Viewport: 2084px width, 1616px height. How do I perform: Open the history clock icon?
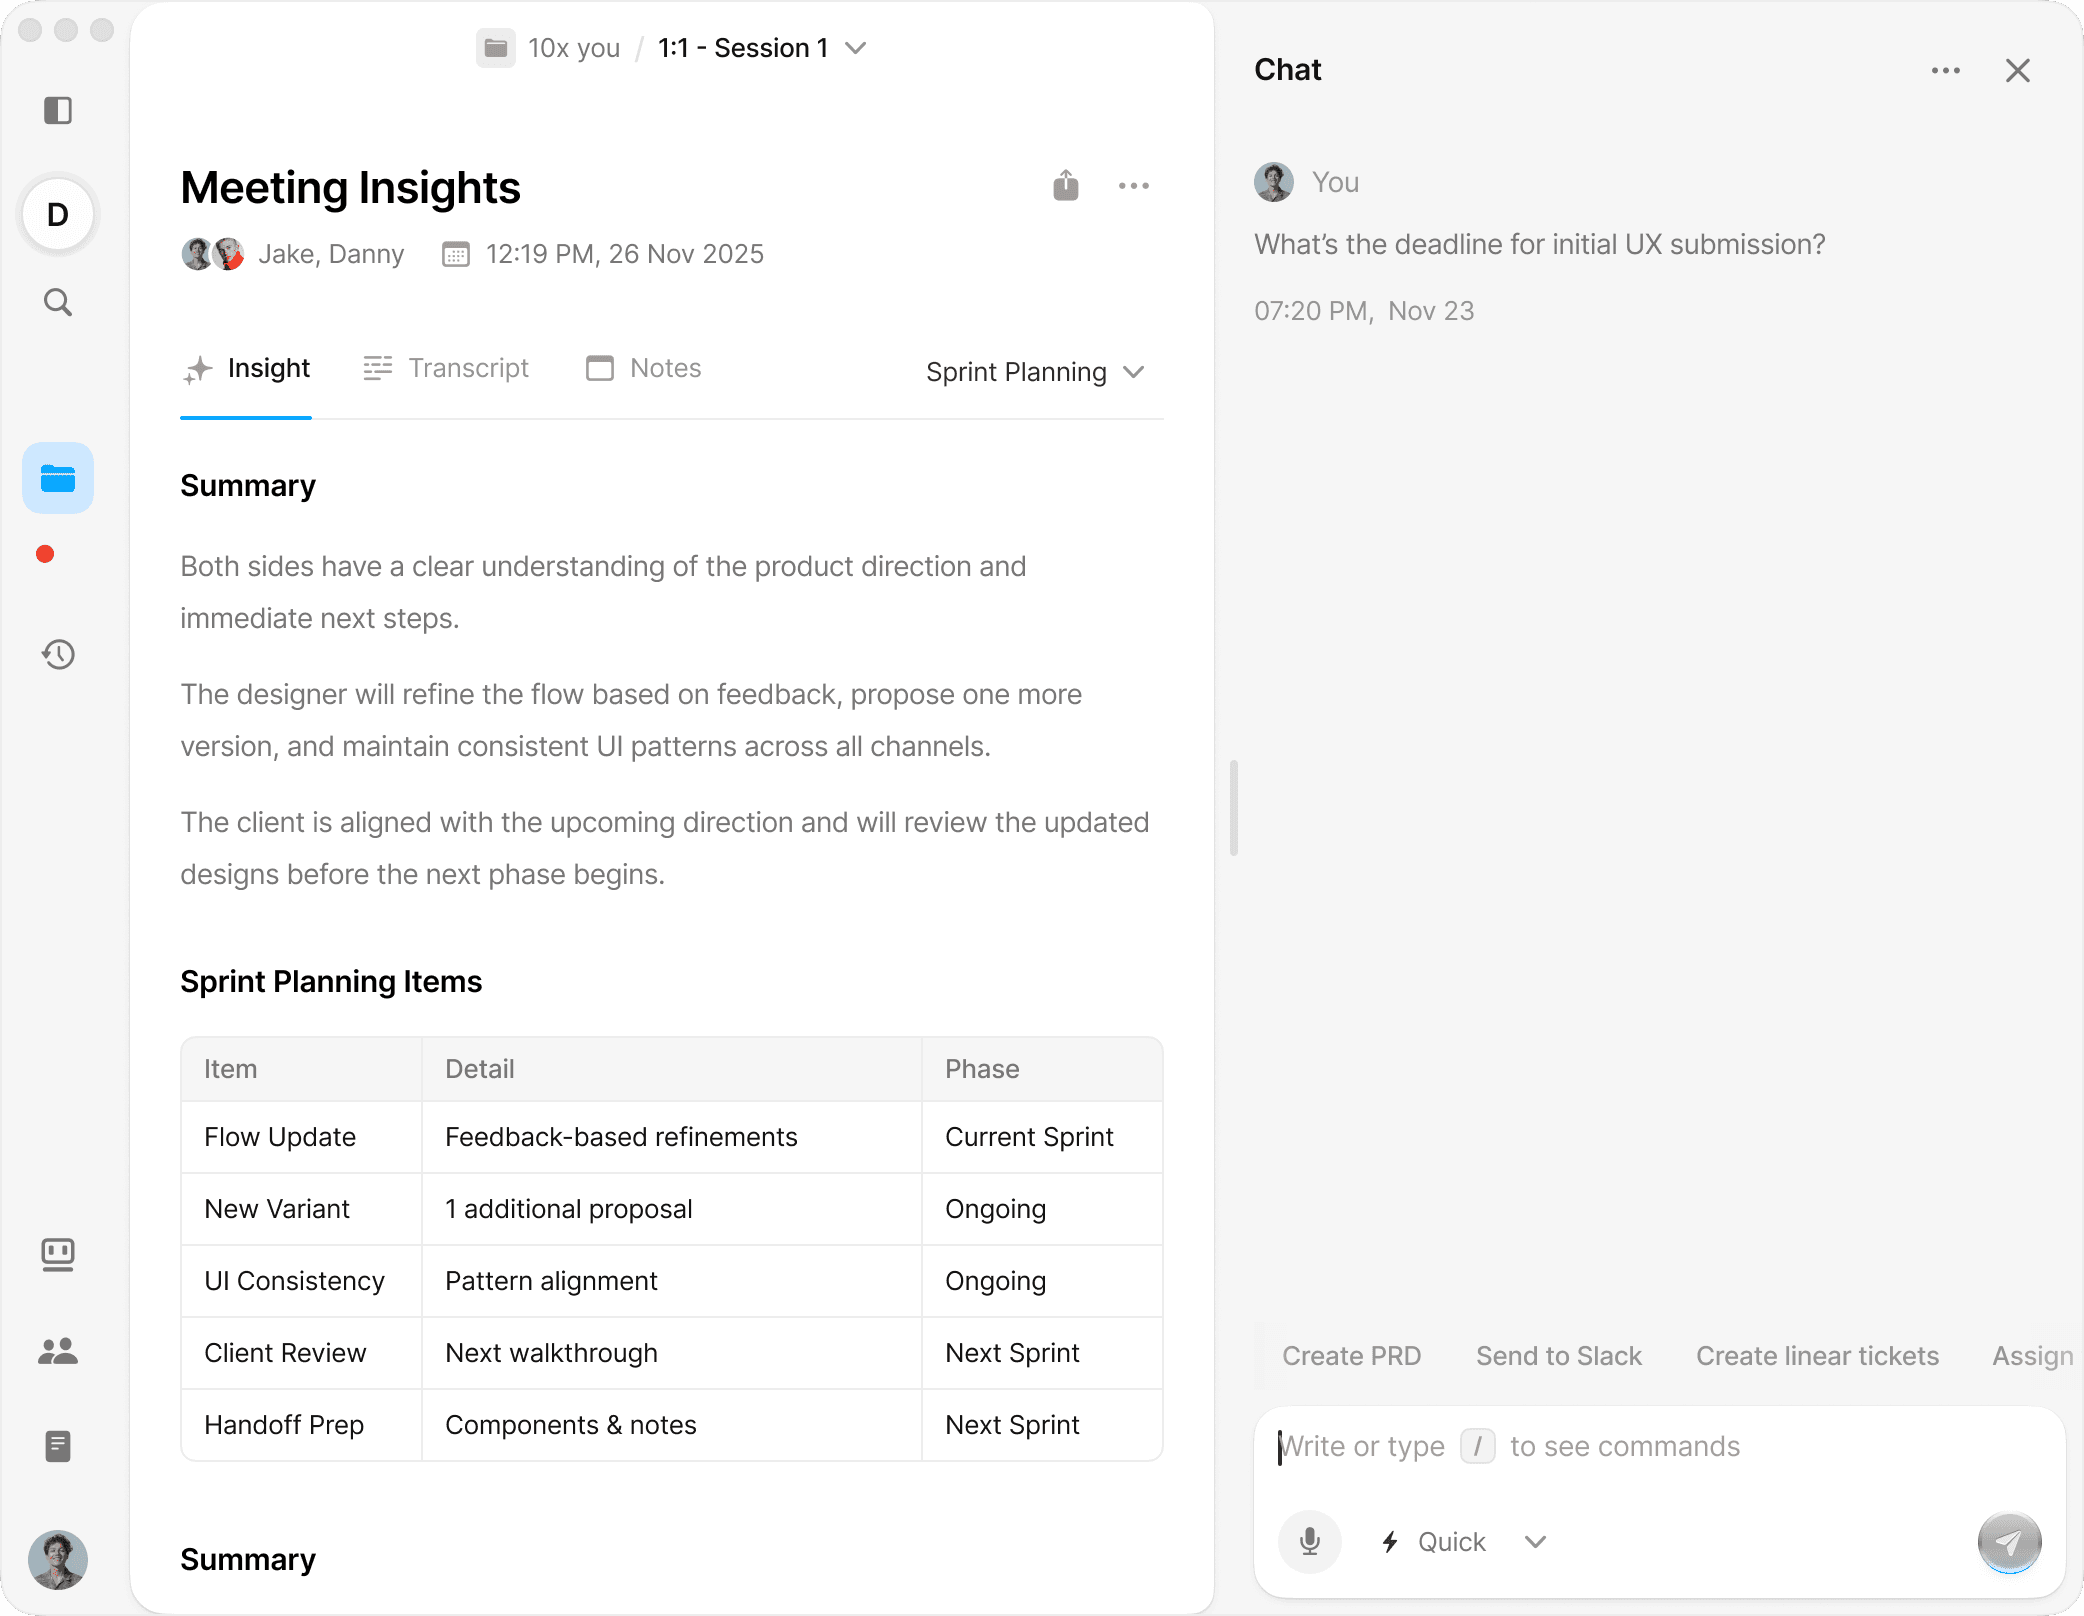58,654
